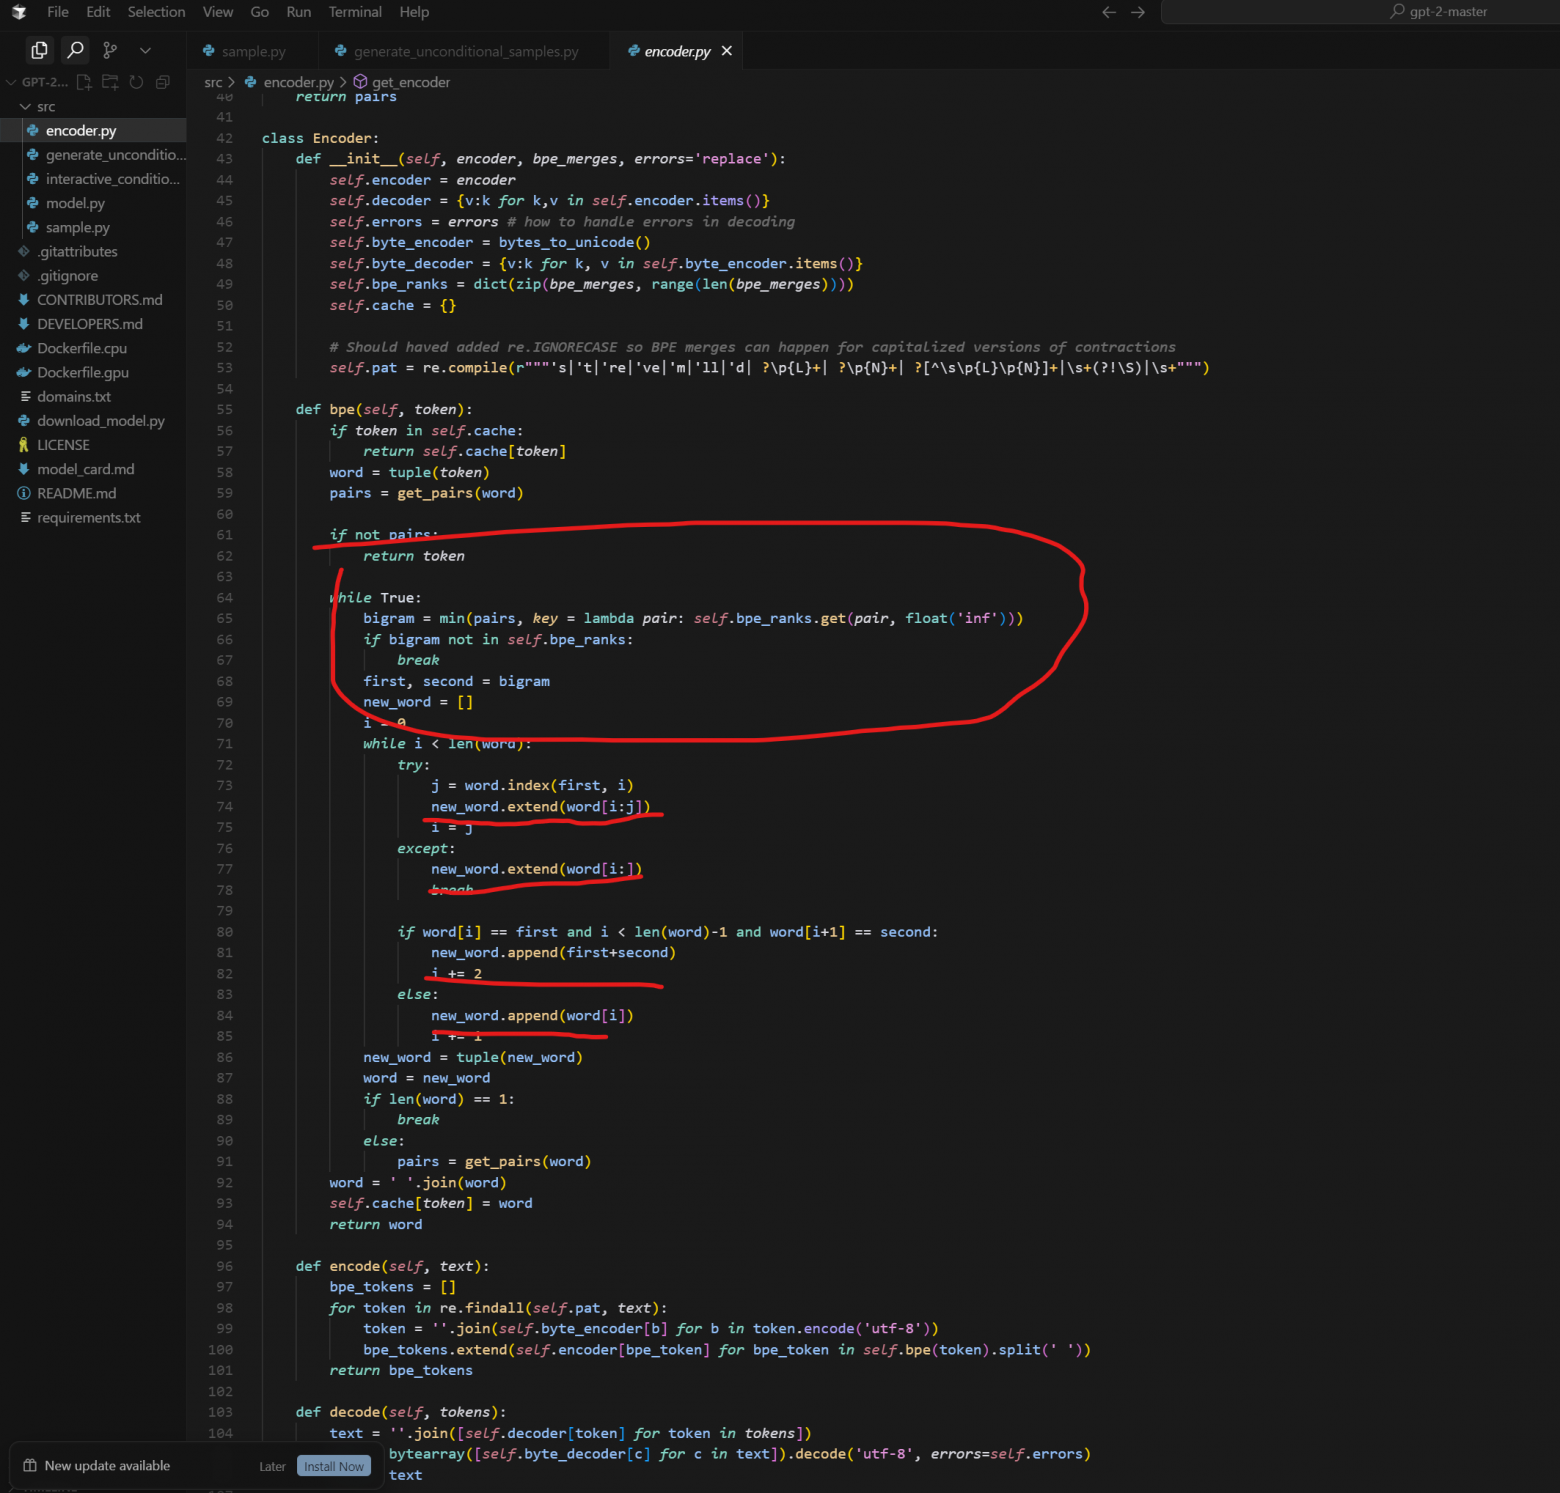Open generate_unconditional file in explorer
This screenshot has width=1560, height=1493.
click(x=93, y=155)
